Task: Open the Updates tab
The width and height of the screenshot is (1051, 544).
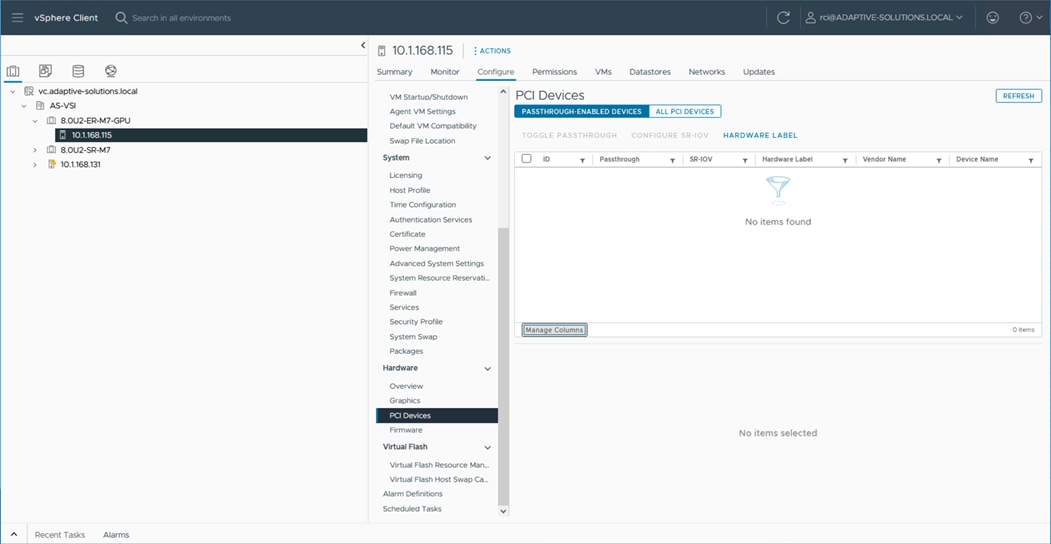Action: pos(759,72)
